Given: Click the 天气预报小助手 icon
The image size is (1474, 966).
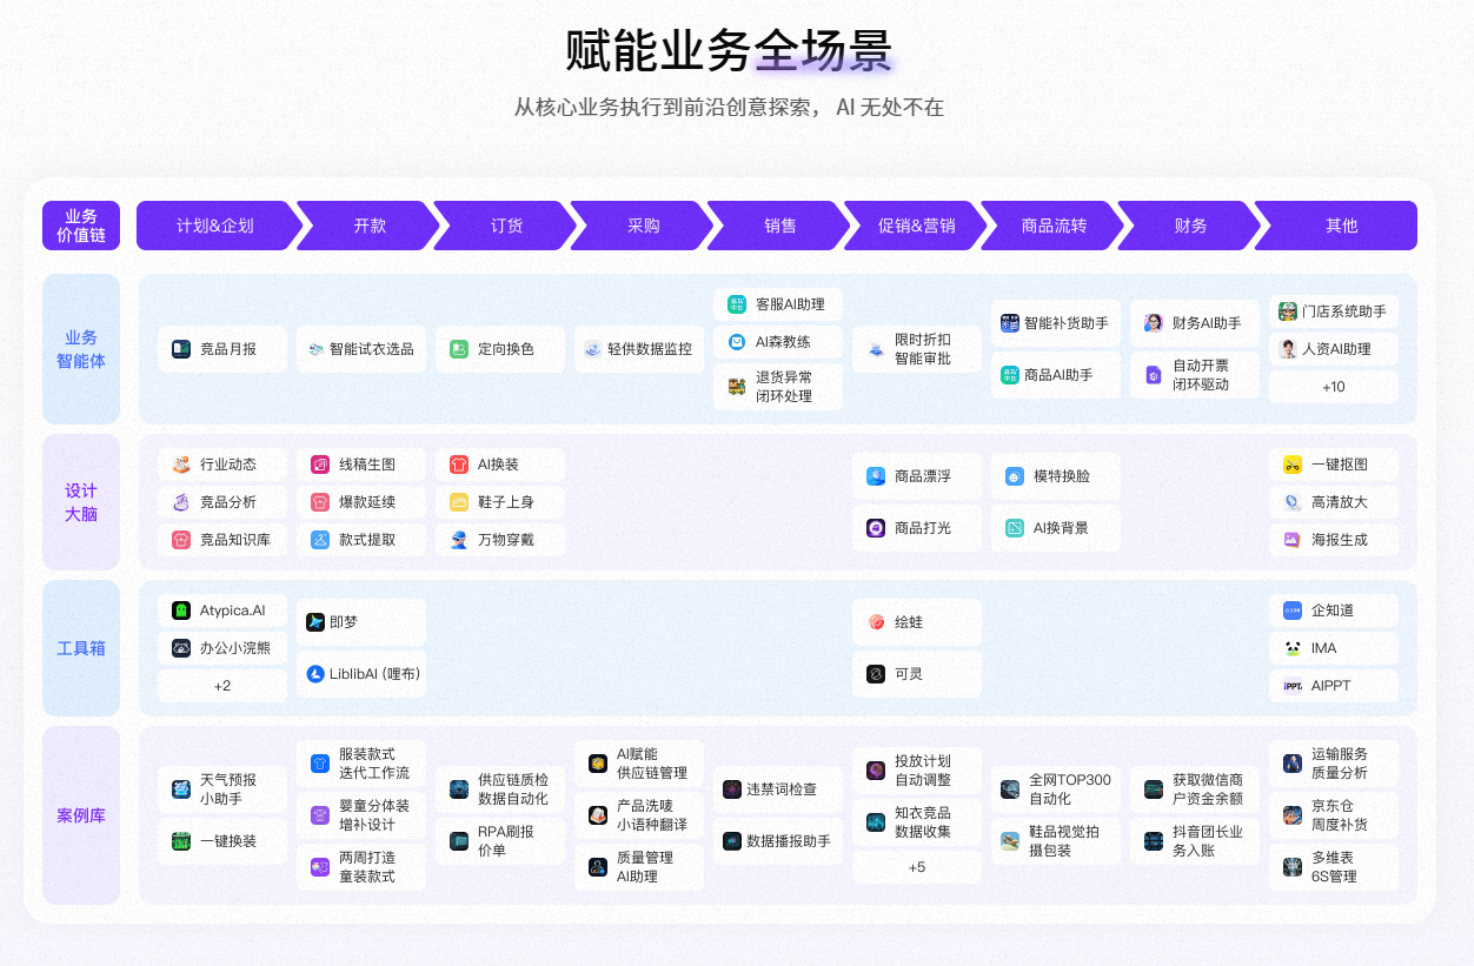Looking at the screenshot, I should [181, 789].
